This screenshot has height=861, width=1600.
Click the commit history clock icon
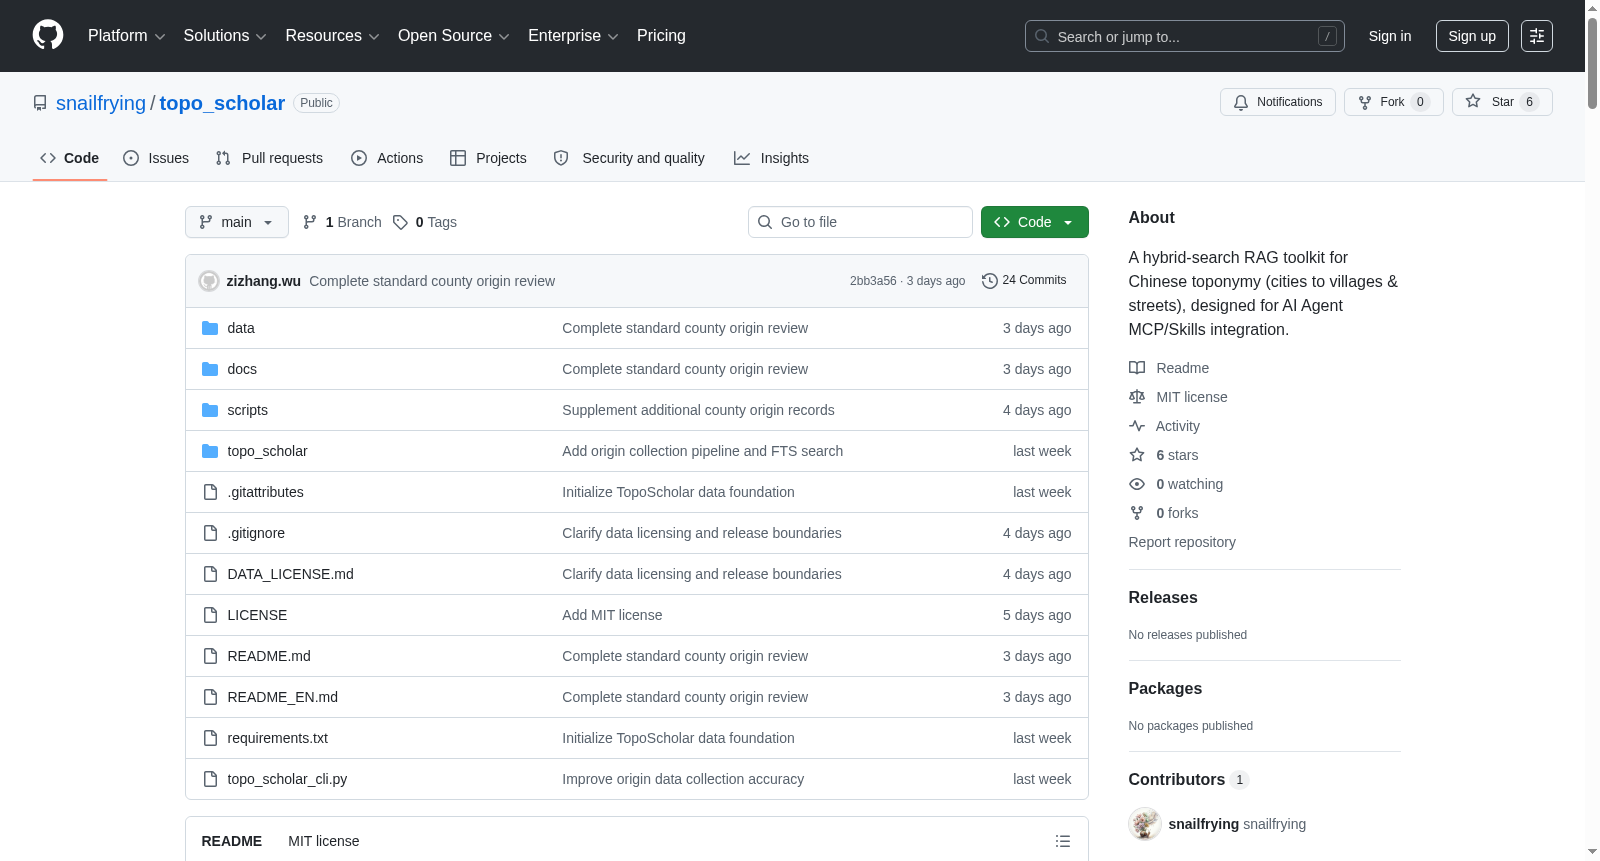tap(990, 281)
